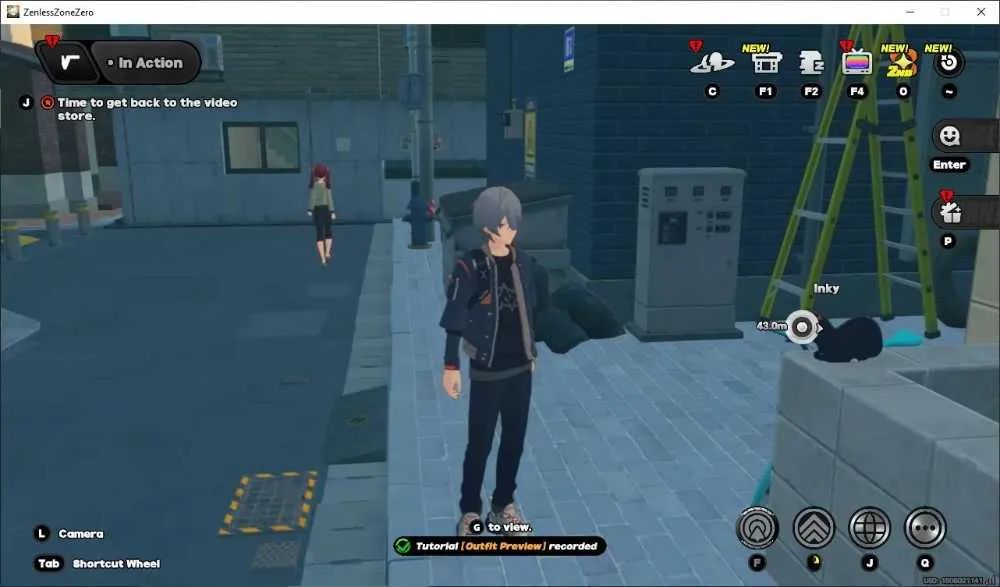Viewport: 1000px width, 587px height.
Task: Open the gift box icon above P
Action: coord(950,213)
